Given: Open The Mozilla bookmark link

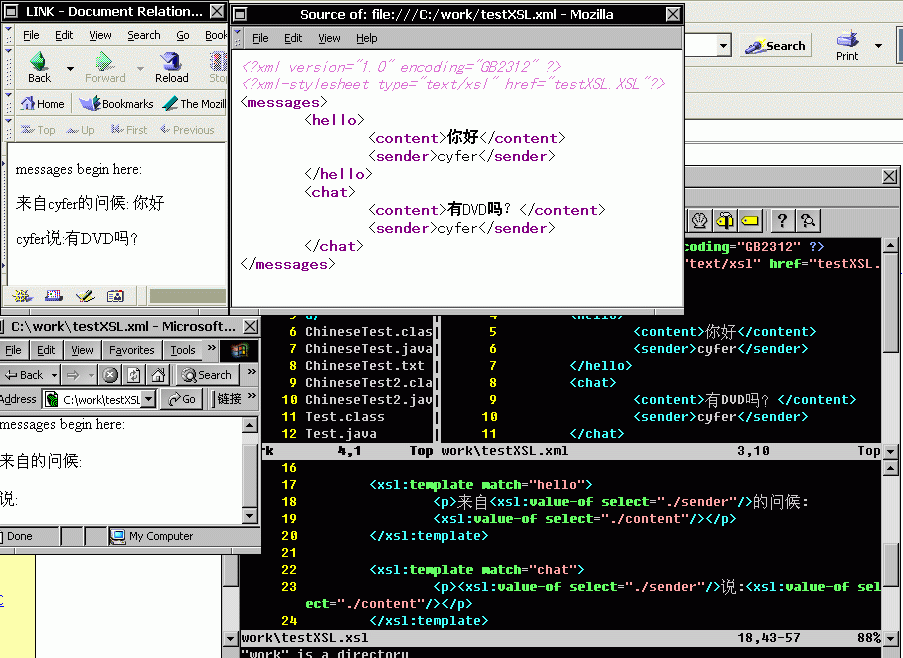Looking at the screenshot, I should point(195,104).
